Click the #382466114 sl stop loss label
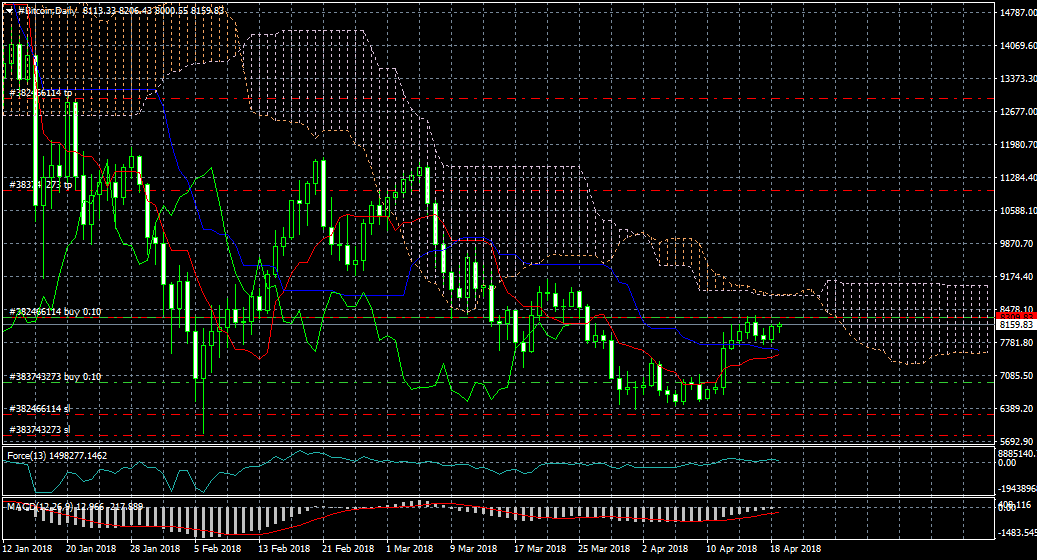This screenshot has height=560, width=1037. [40, 408]
